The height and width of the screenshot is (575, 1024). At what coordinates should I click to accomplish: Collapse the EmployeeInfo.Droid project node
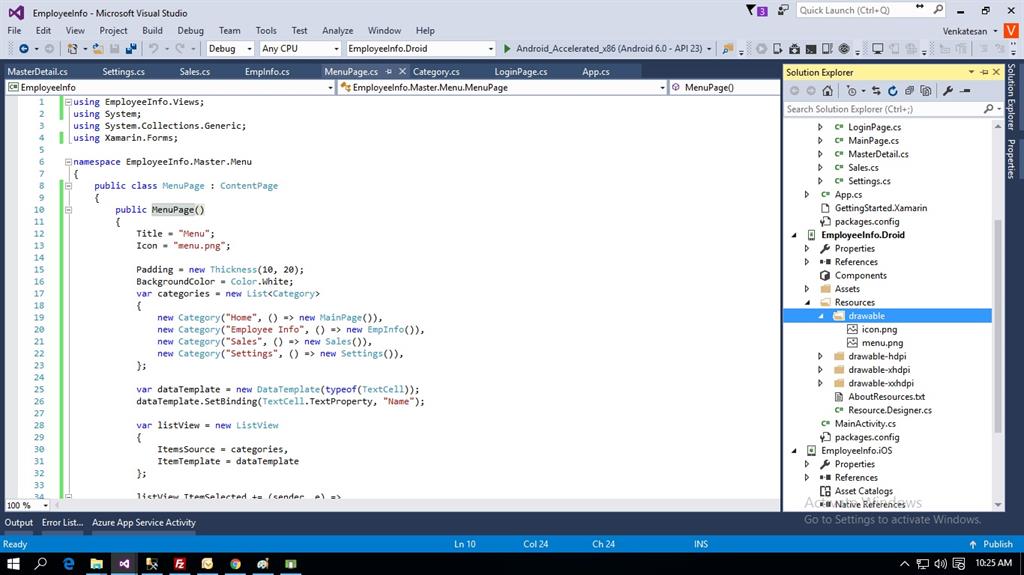[794, 235]
